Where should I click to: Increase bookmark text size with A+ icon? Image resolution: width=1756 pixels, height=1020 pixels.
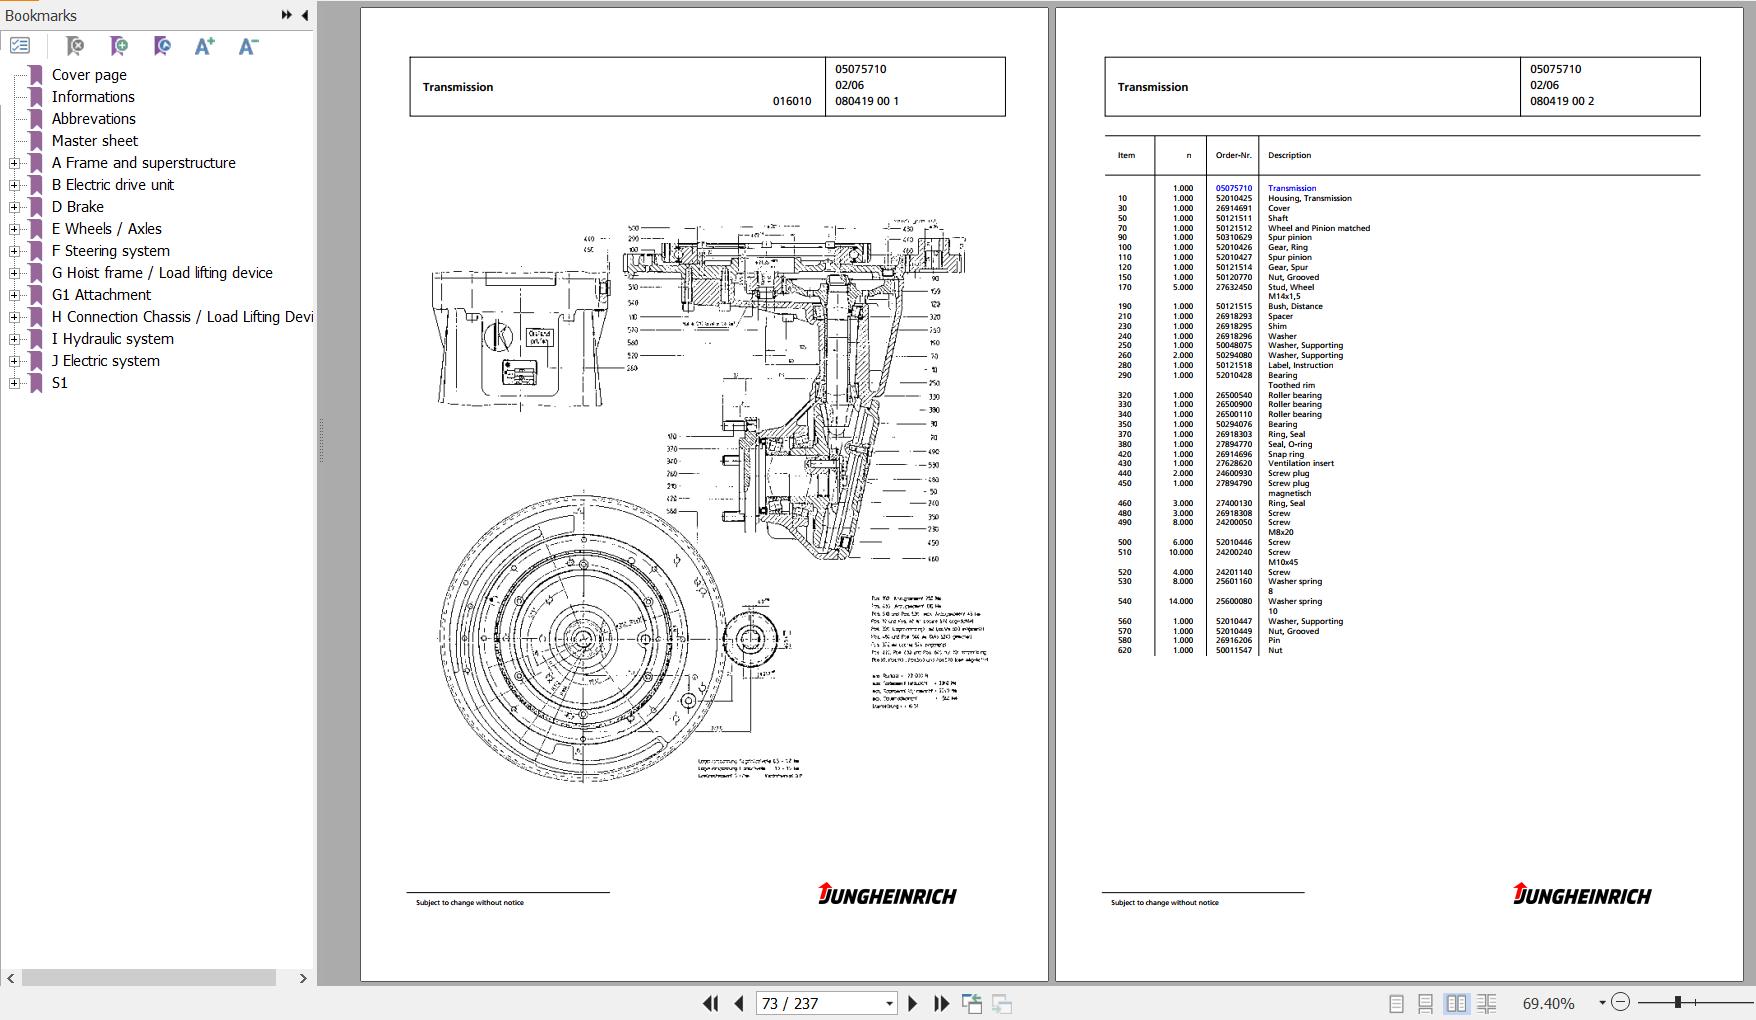coord(205,46)
